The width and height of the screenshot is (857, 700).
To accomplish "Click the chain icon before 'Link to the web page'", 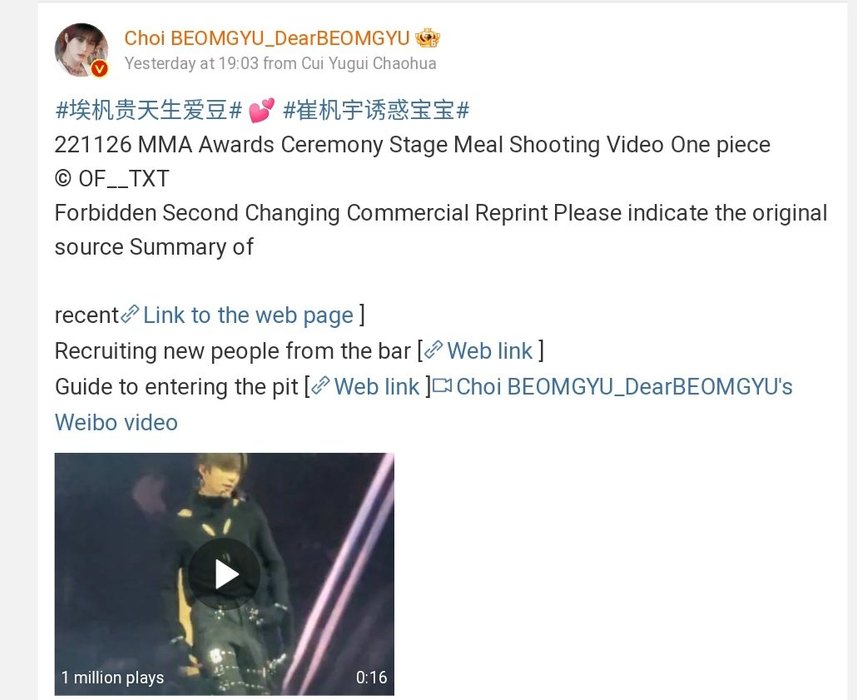I will (130, 314).
